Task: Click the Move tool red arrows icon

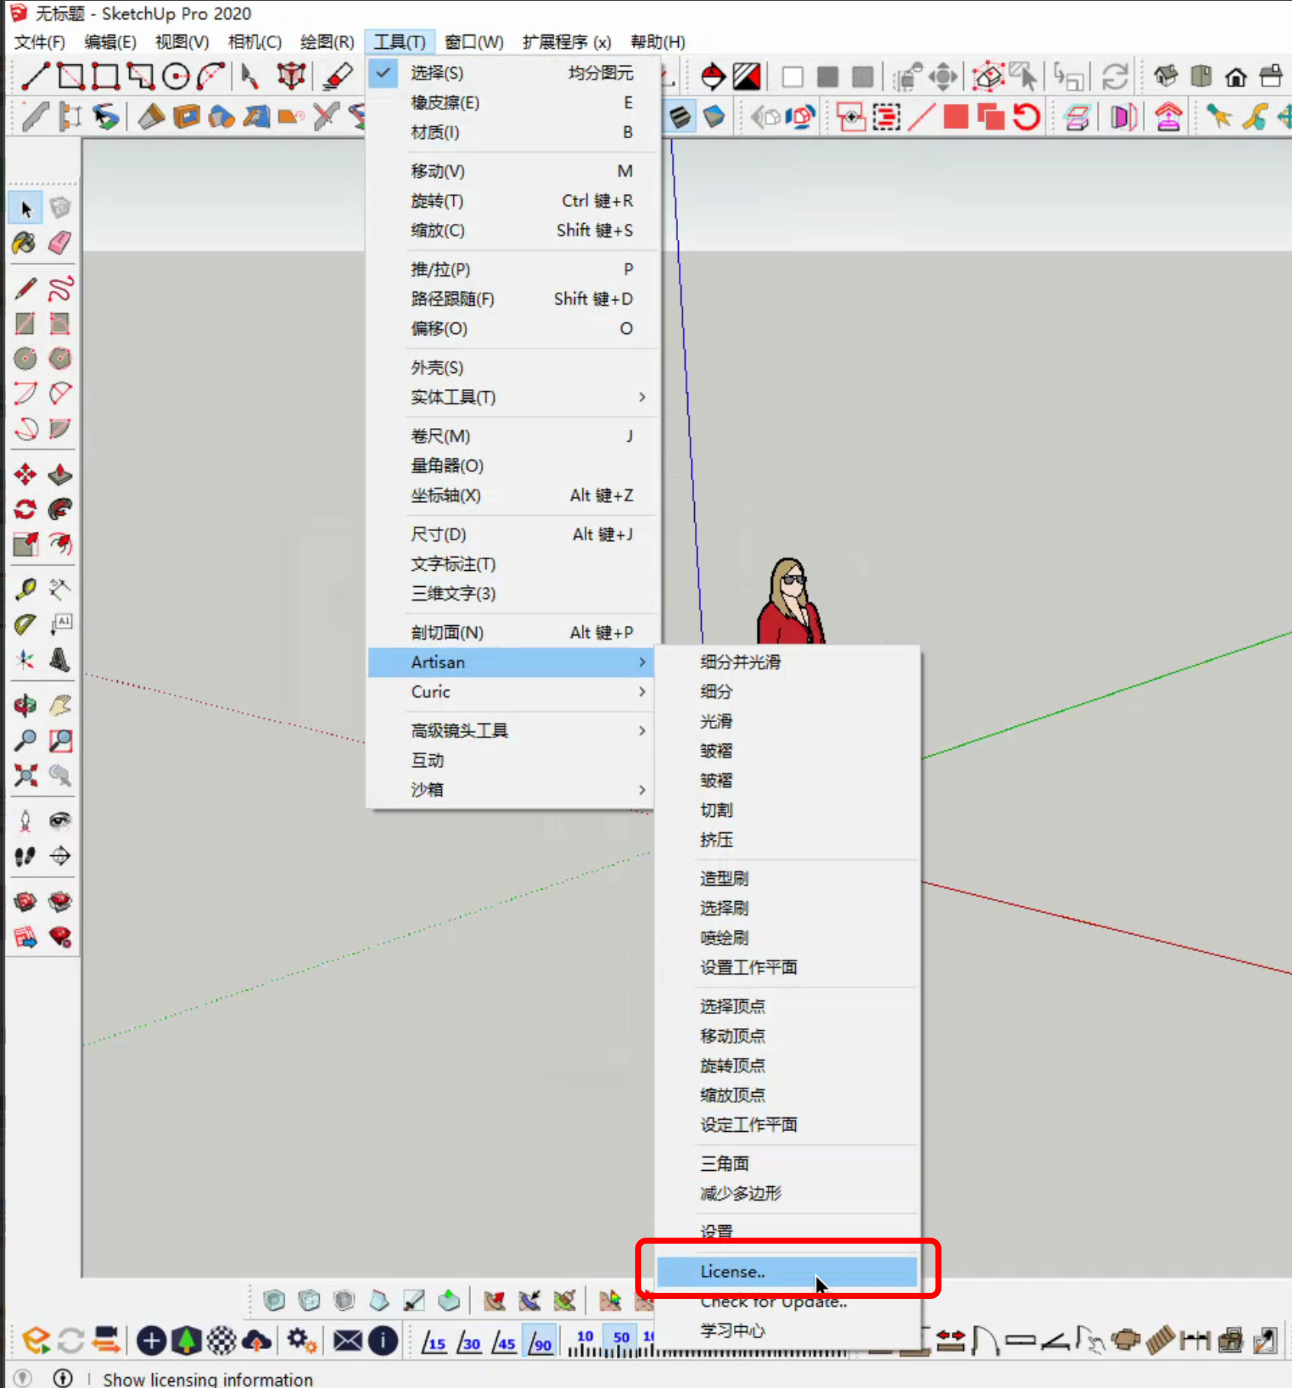Action: pos(25,474)
